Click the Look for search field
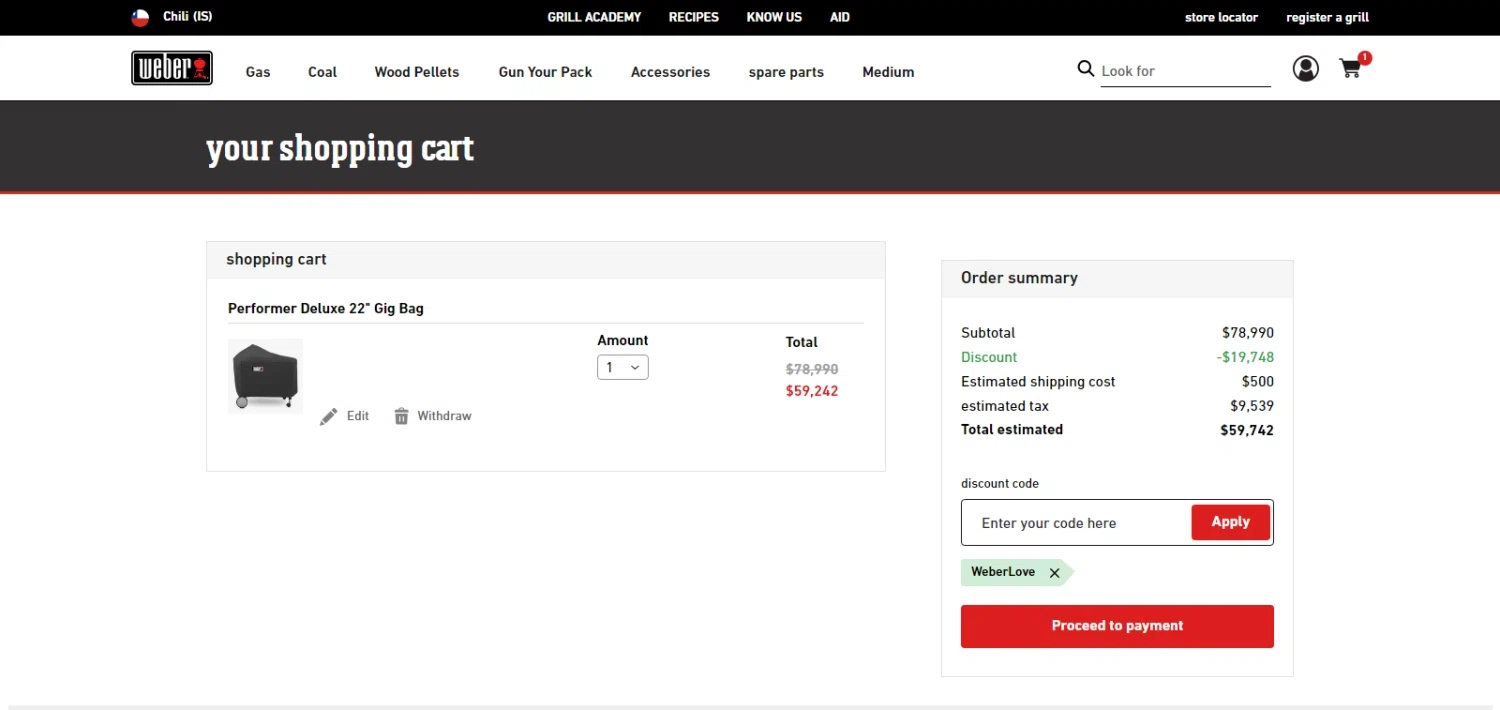The height and width of the screenshot is (710, 1500). point(1184,71)
